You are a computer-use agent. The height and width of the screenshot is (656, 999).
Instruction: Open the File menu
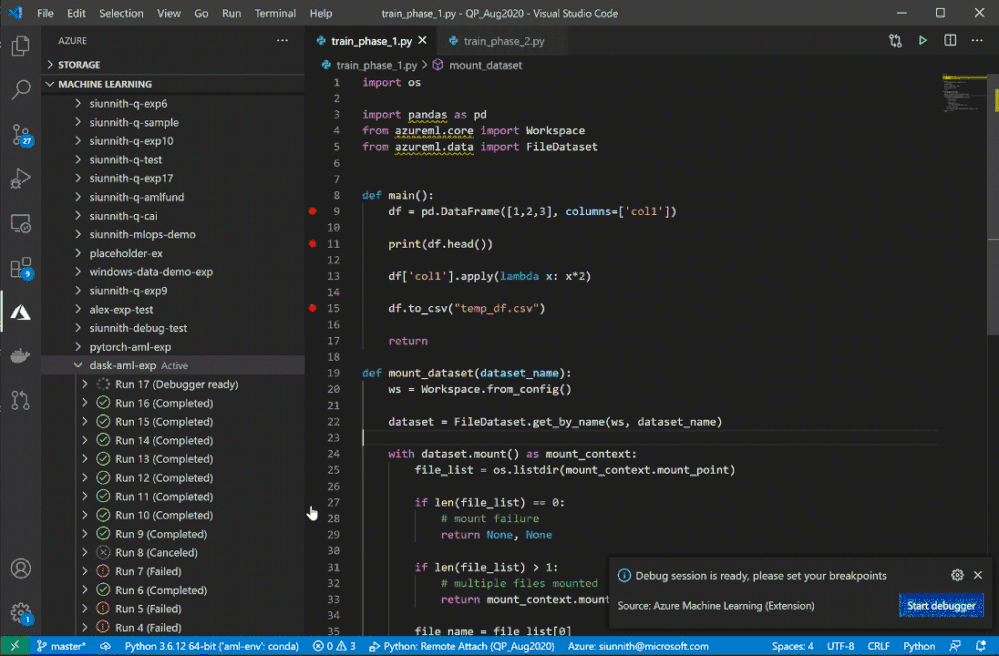pyautogui.click(x=45, y=13)
